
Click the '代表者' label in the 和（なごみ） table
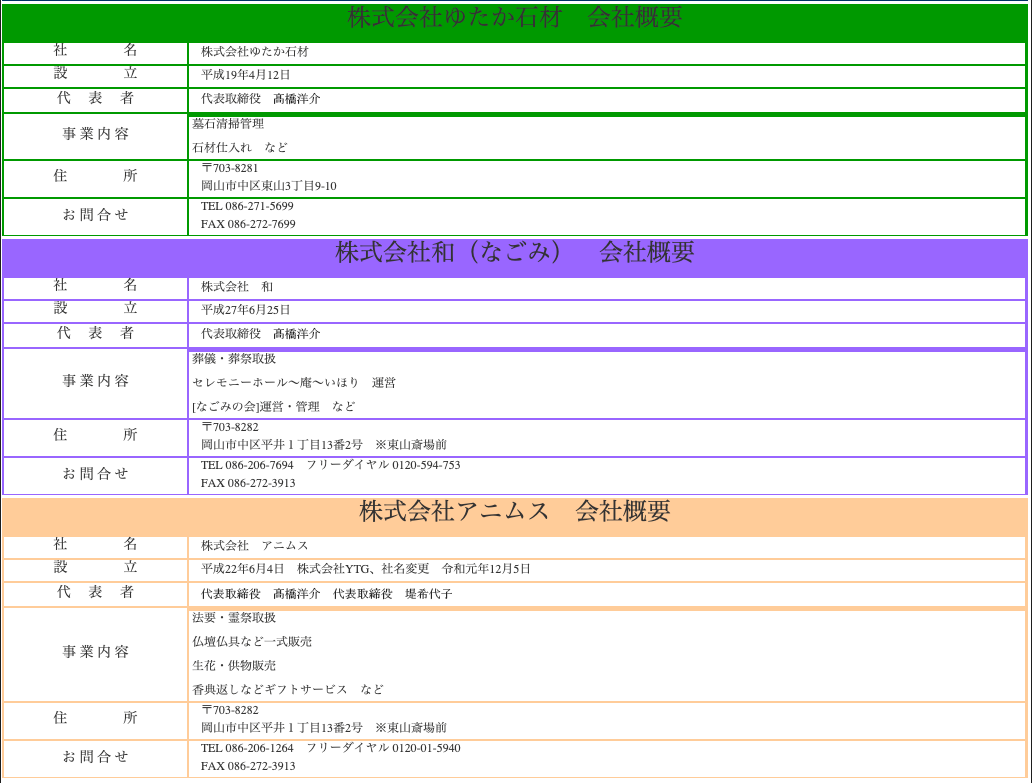tap(95, 334)
